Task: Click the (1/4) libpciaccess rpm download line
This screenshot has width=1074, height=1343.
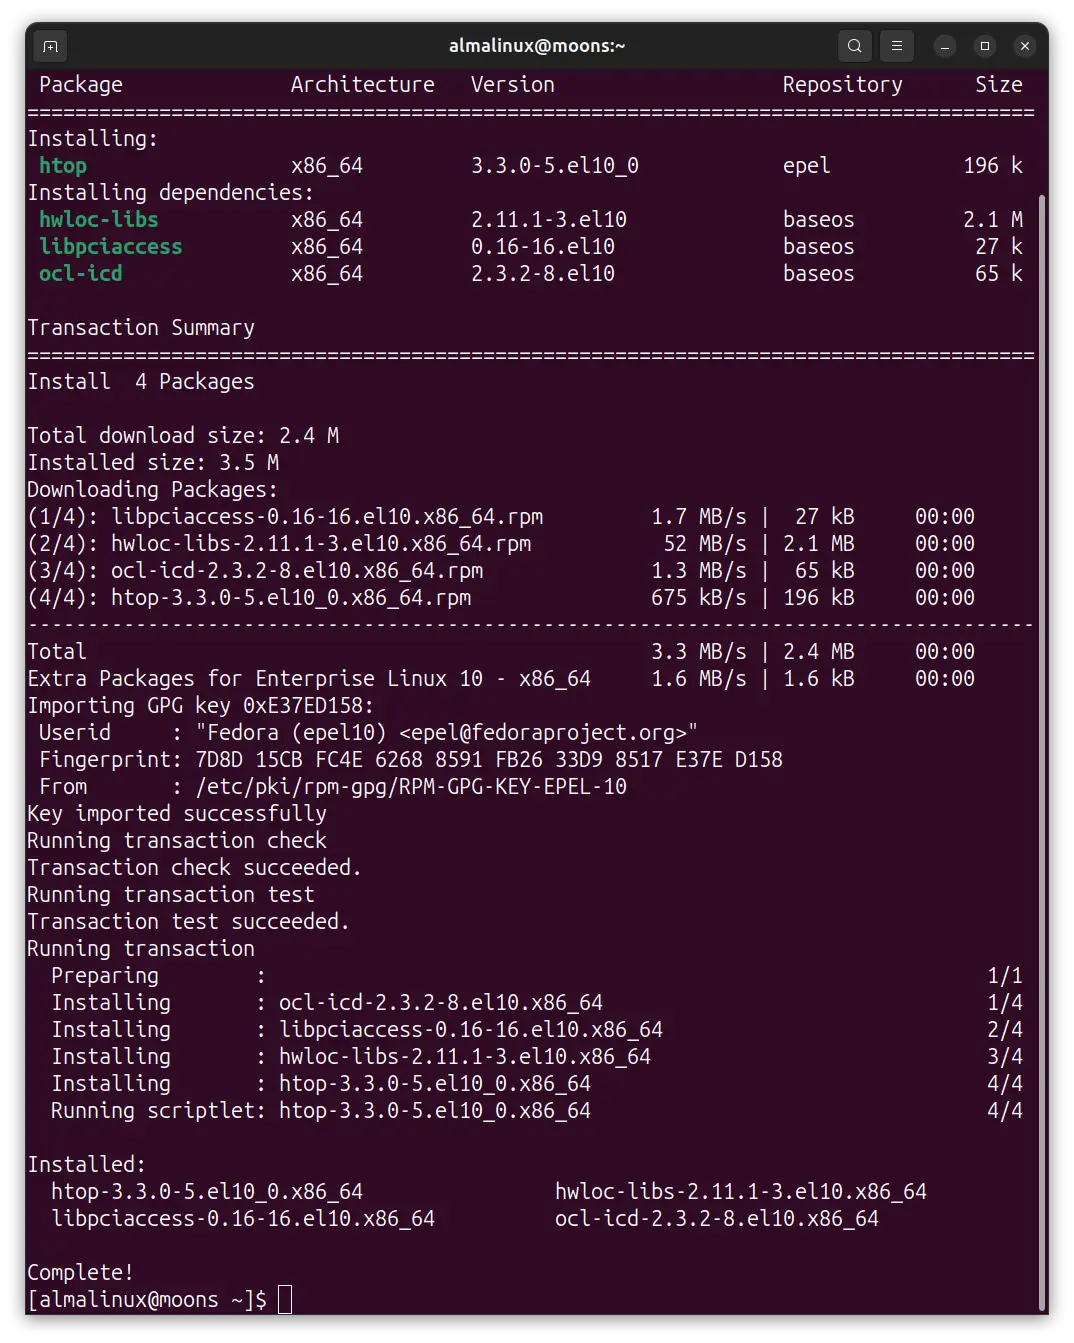Action: [x=501, y=517]
